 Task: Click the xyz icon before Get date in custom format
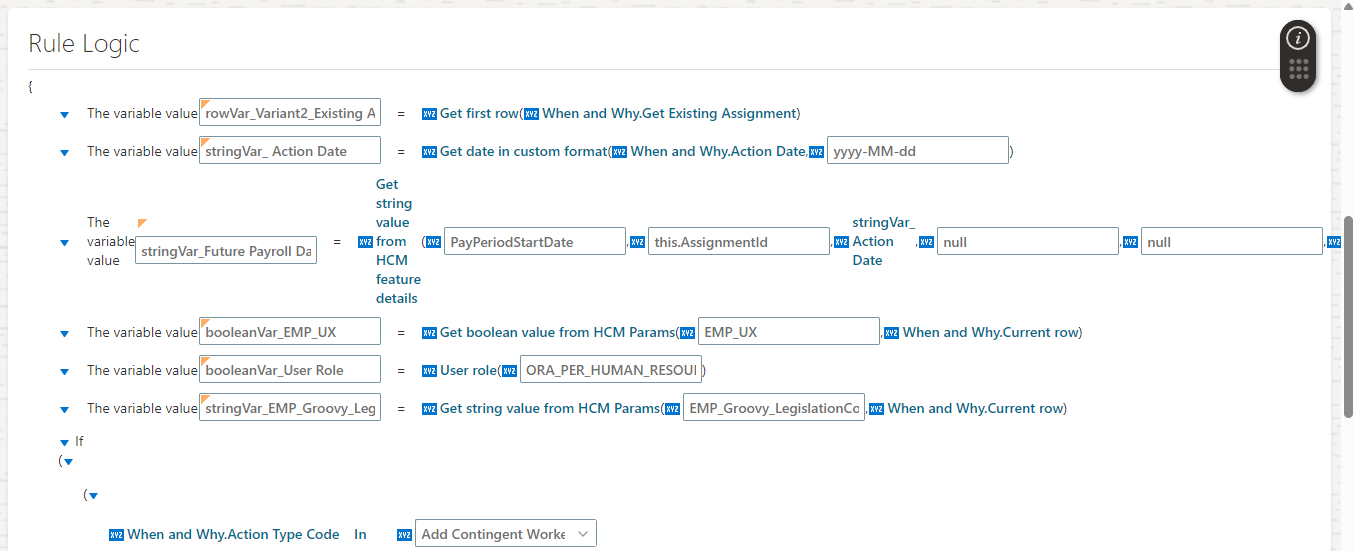click(x=430, y=152)
